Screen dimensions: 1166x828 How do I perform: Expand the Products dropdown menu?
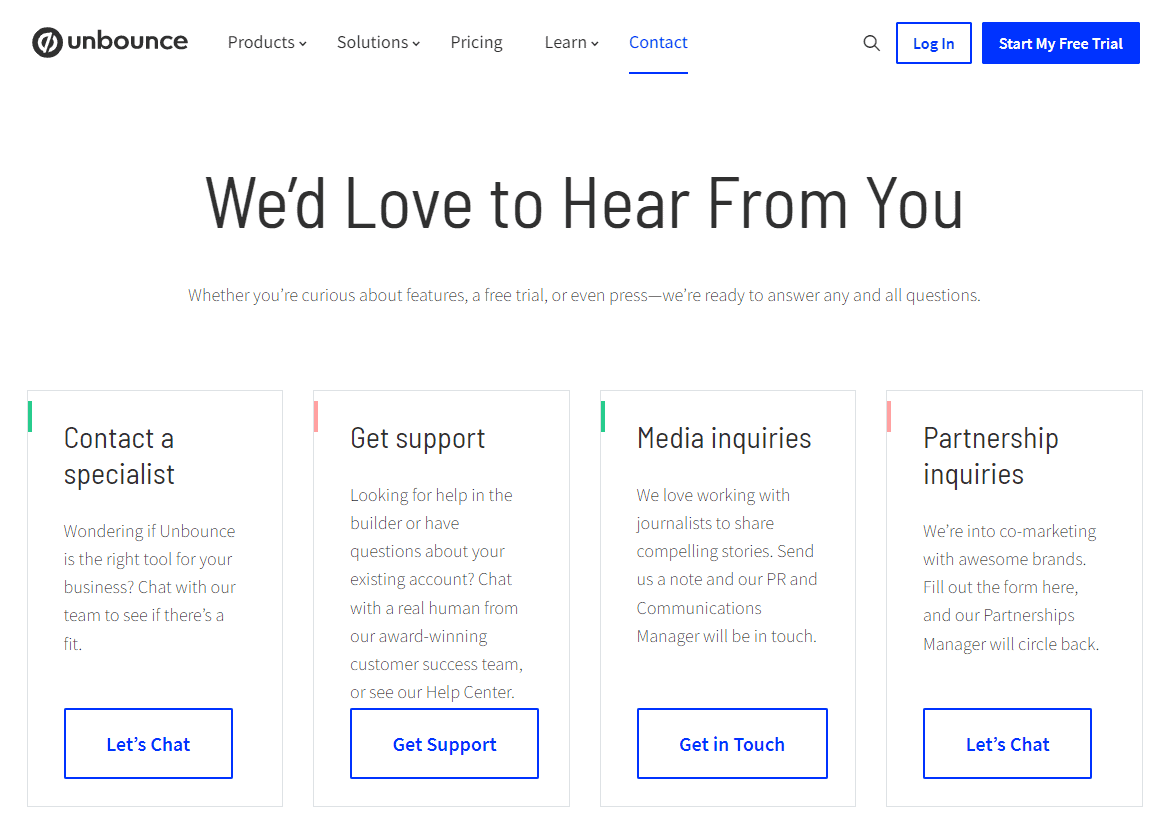coord(267,42)
